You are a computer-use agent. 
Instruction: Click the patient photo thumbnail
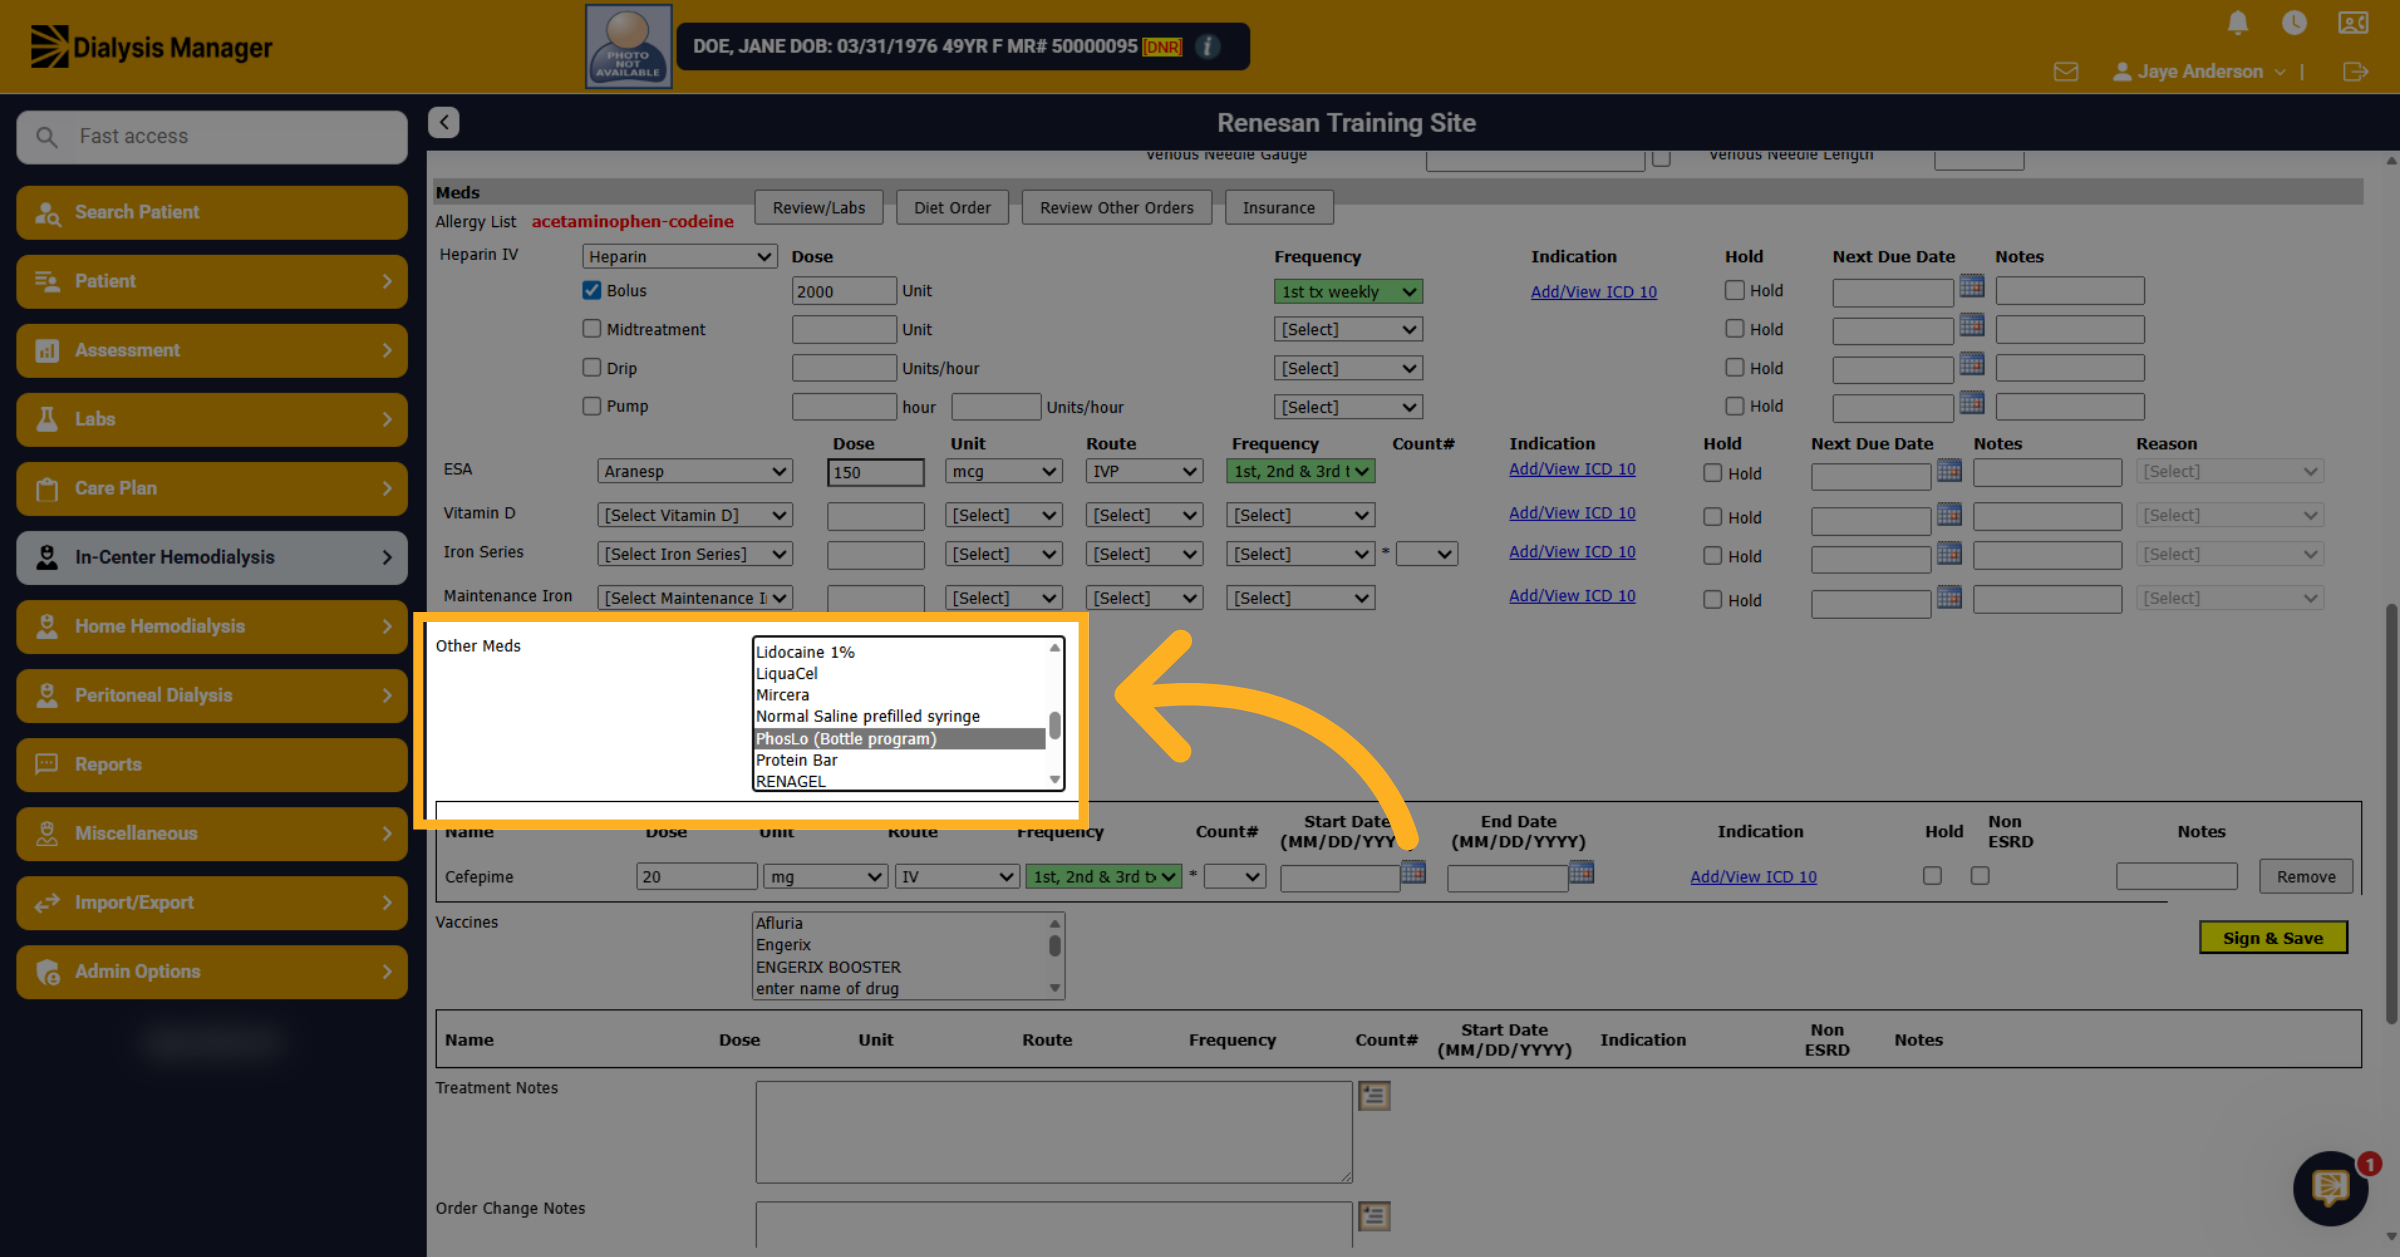click(x=628, y=47)
